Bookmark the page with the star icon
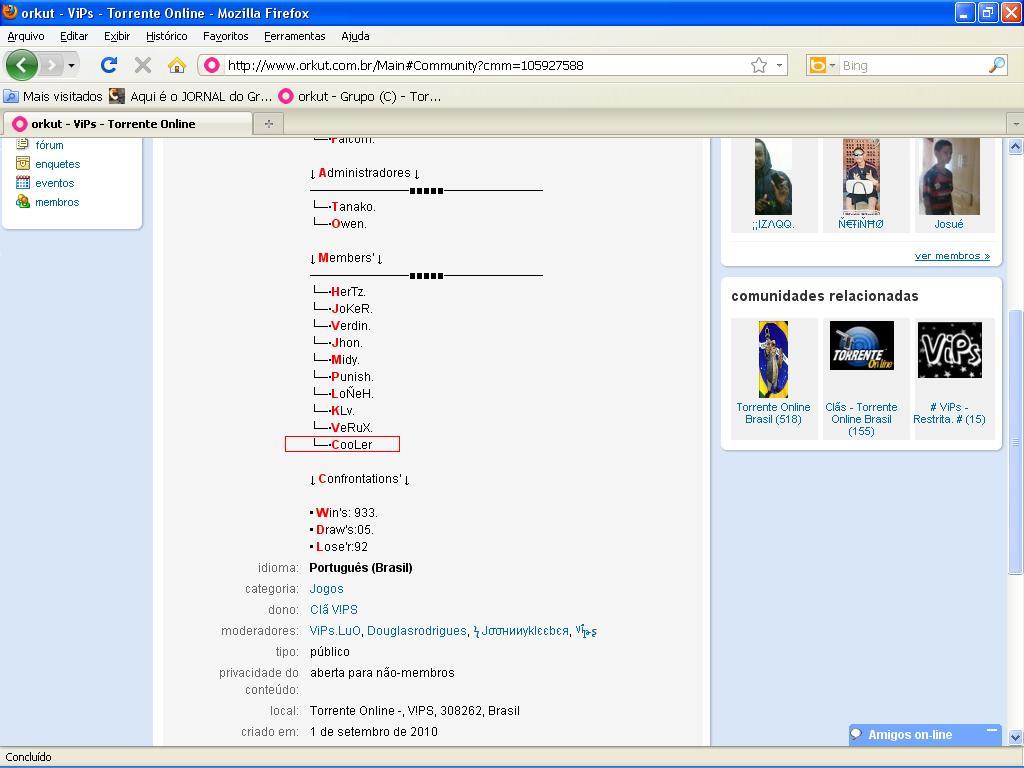This screenshot has height=768, width=1024. point(758,65)
